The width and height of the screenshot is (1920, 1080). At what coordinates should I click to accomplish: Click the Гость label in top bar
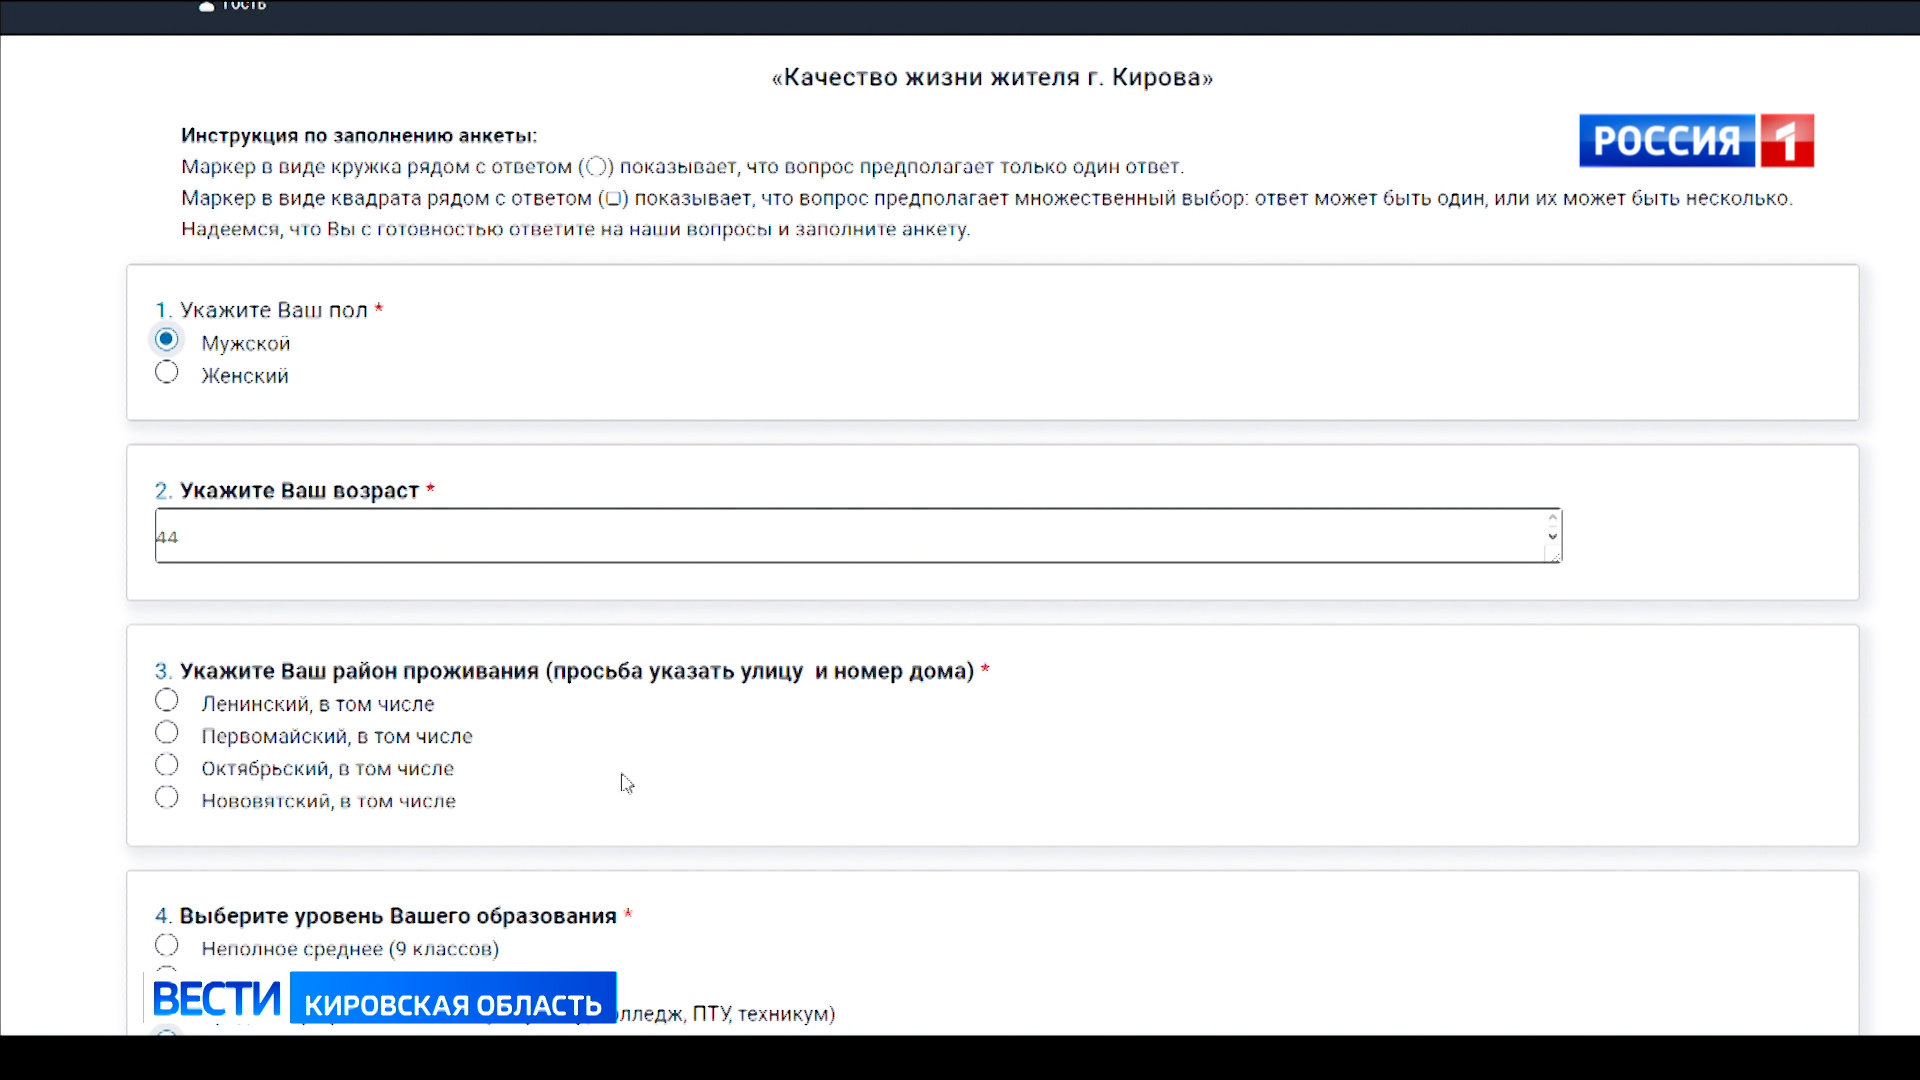[243, 6]
